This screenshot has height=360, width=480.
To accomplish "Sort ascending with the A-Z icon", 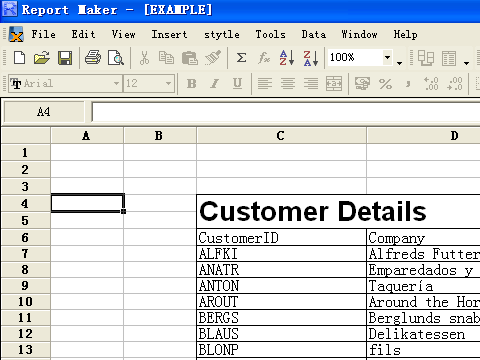I will point(287,58).
